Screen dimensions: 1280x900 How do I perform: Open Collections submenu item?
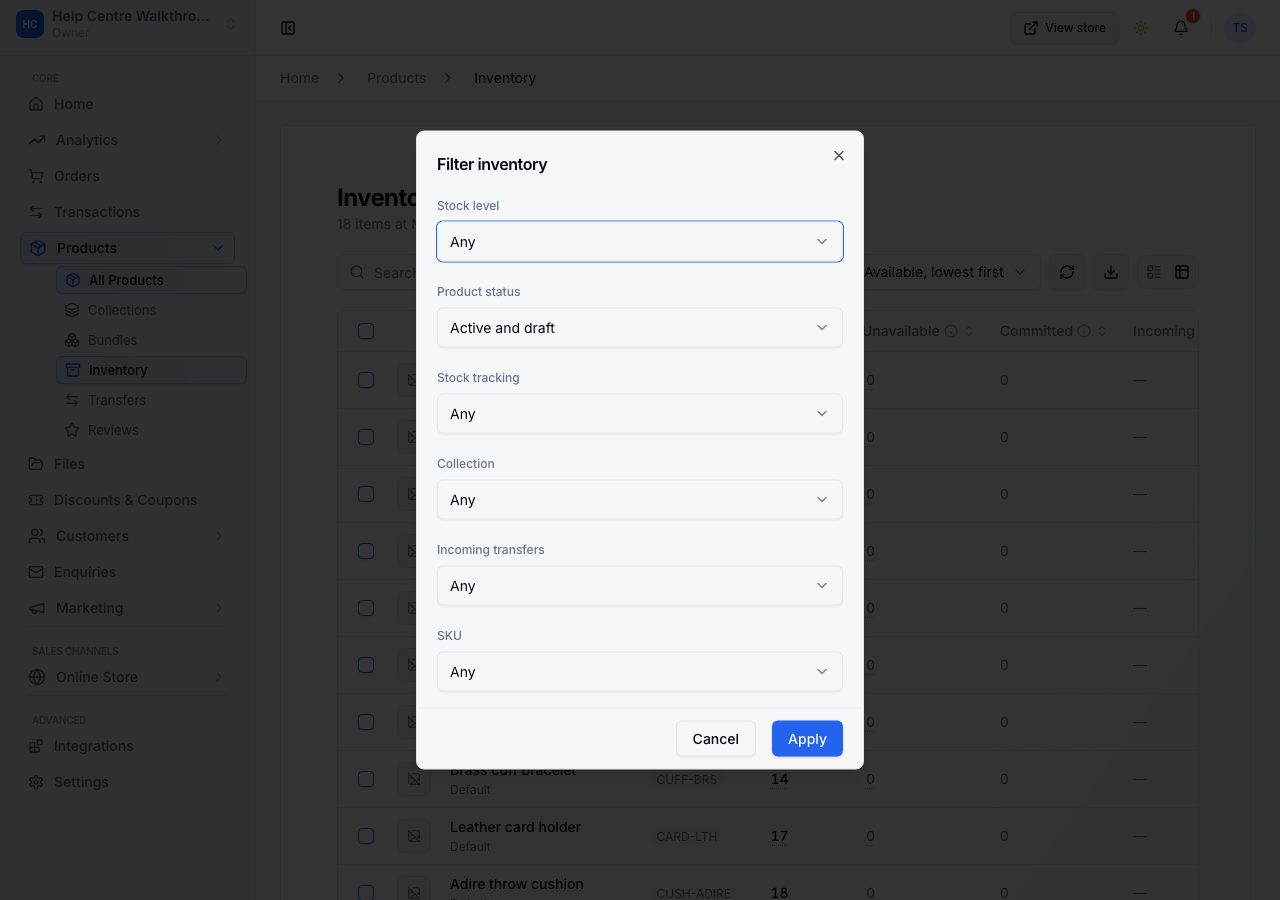[x=151, y=310]
